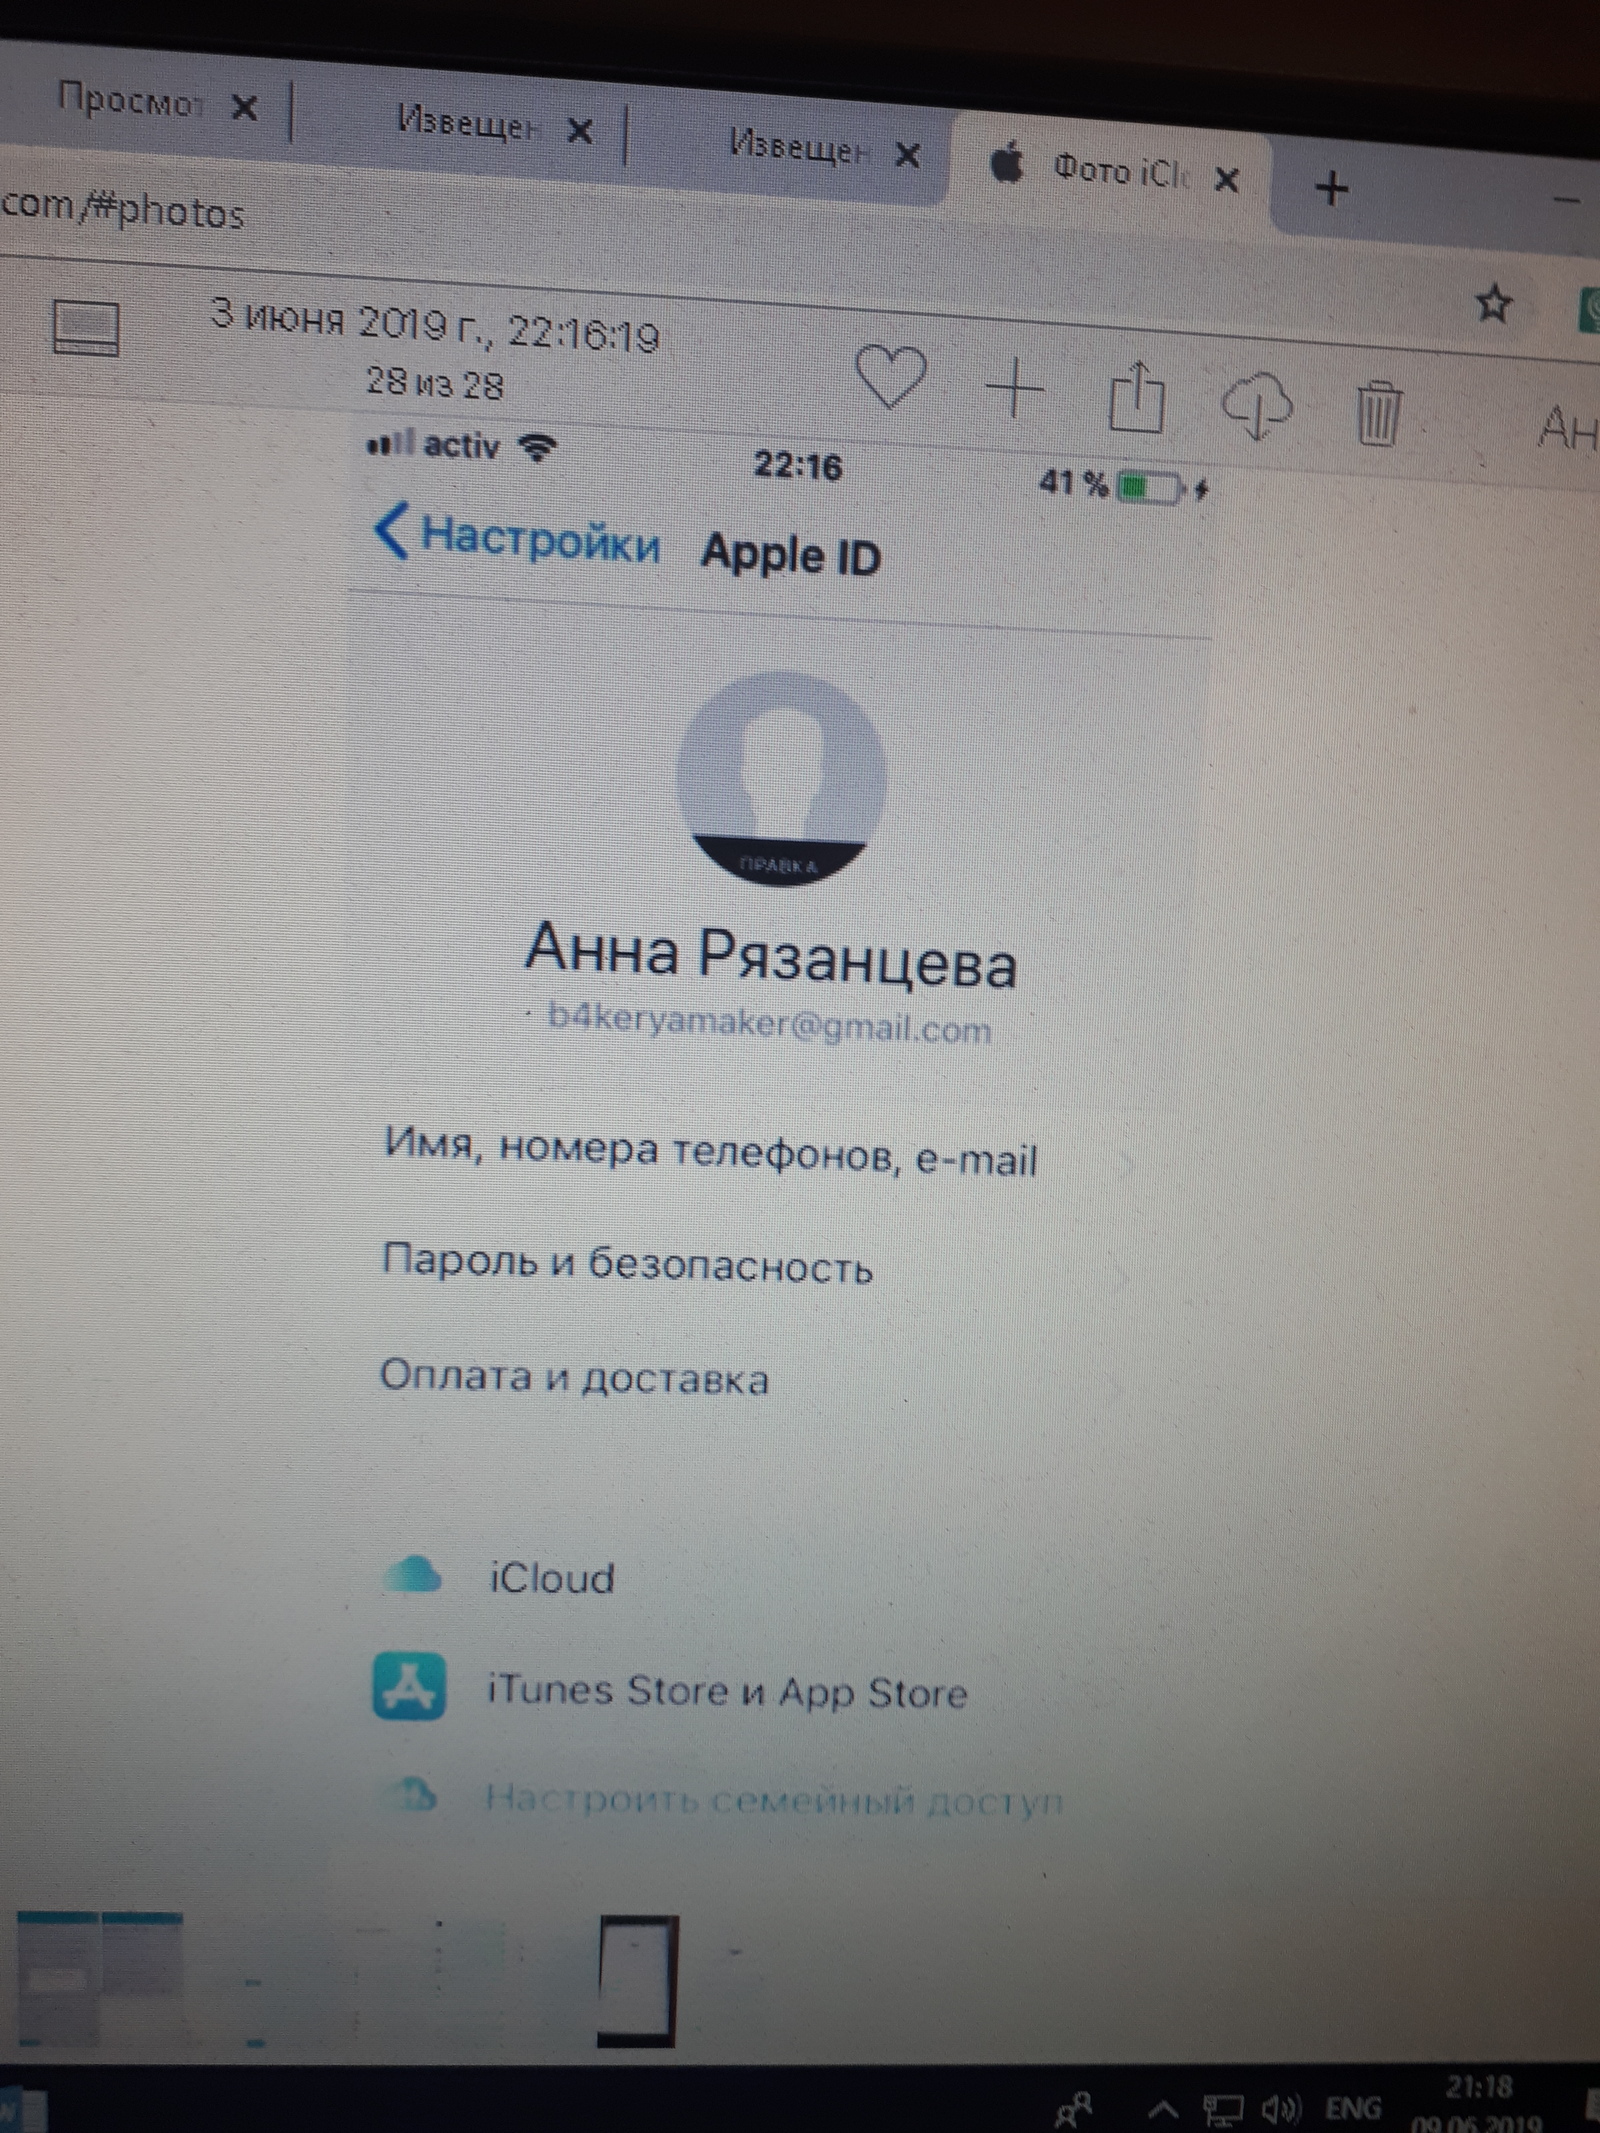Click the address bar showing com/#photos
Screen dimensions: 1600x2133
pyautogui.click(x=121, y=210)
